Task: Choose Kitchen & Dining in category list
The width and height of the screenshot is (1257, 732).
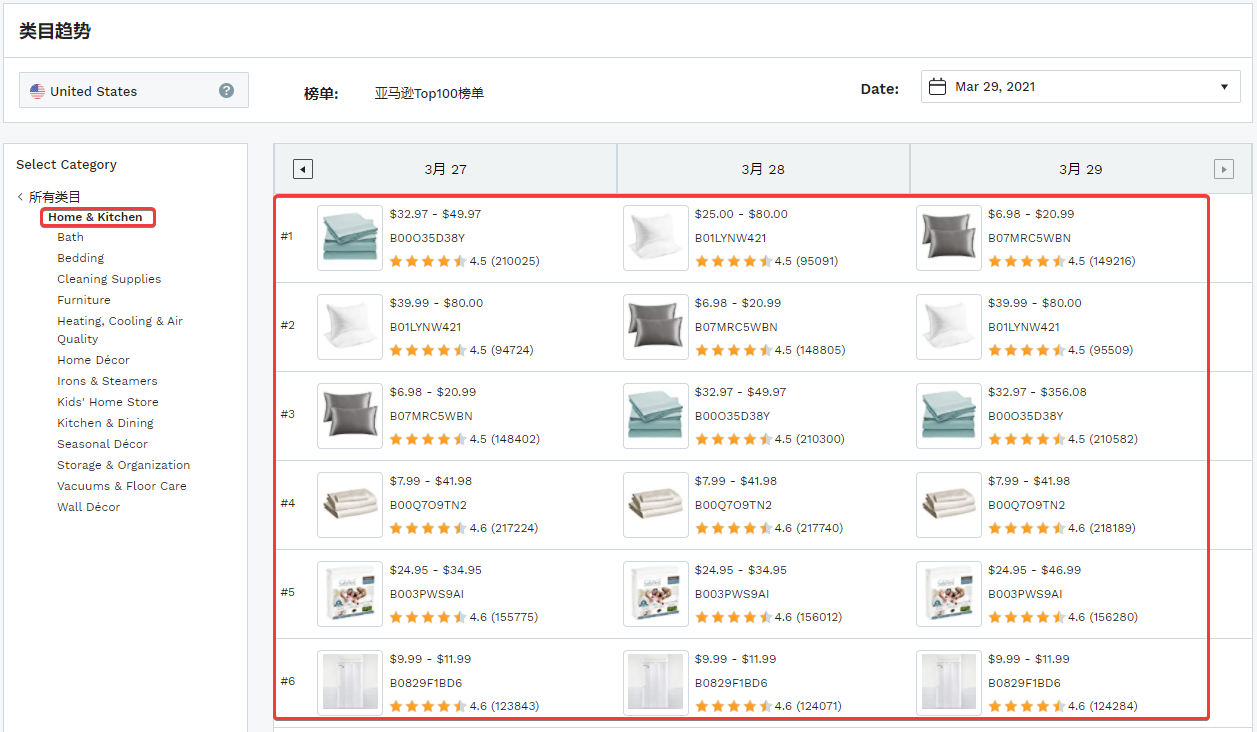Action: click(x=105, y=423)
